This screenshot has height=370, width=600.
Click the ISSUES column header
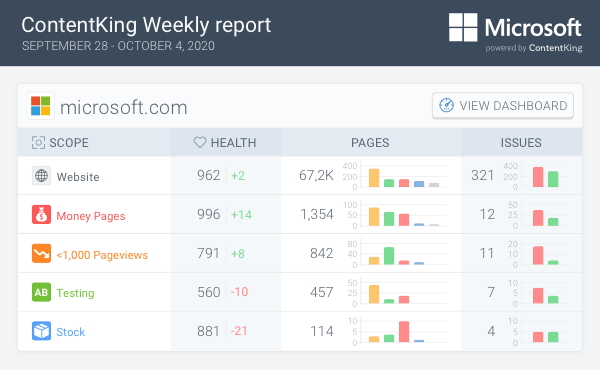pos(521,143)
